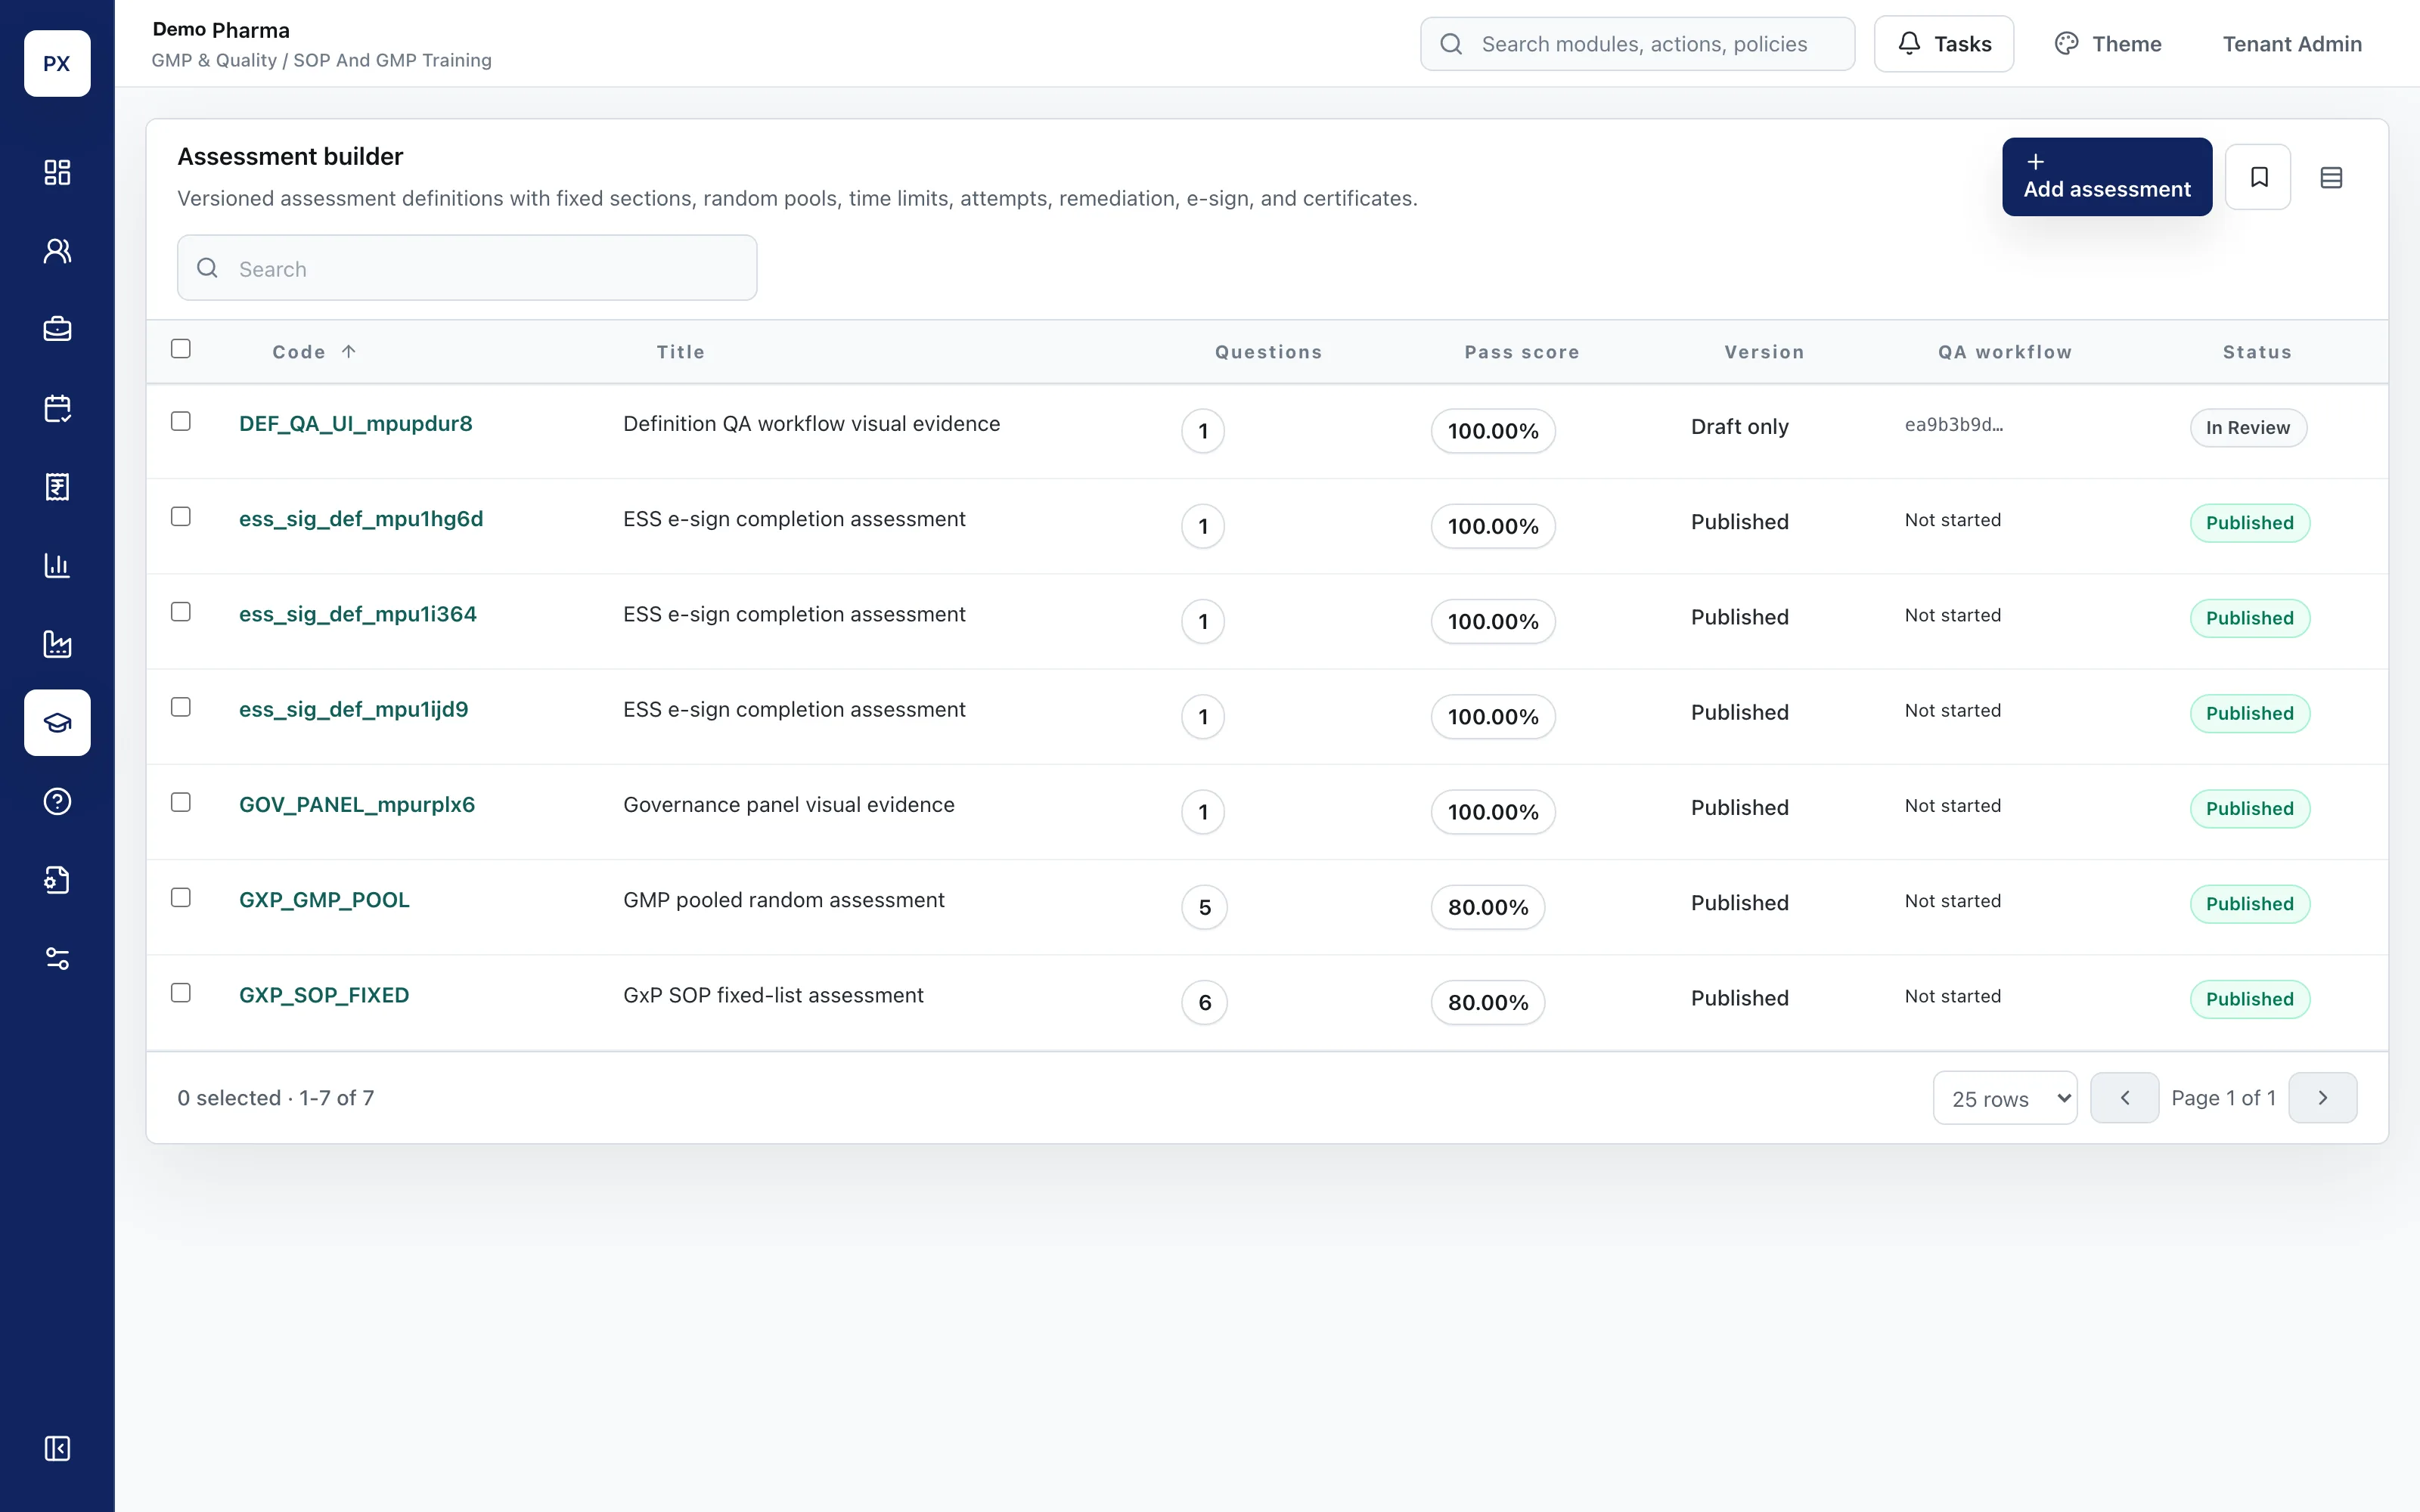Sort by the Code column header
The height and width of the screenshot is (1512, 2420).
pos(314,352)
